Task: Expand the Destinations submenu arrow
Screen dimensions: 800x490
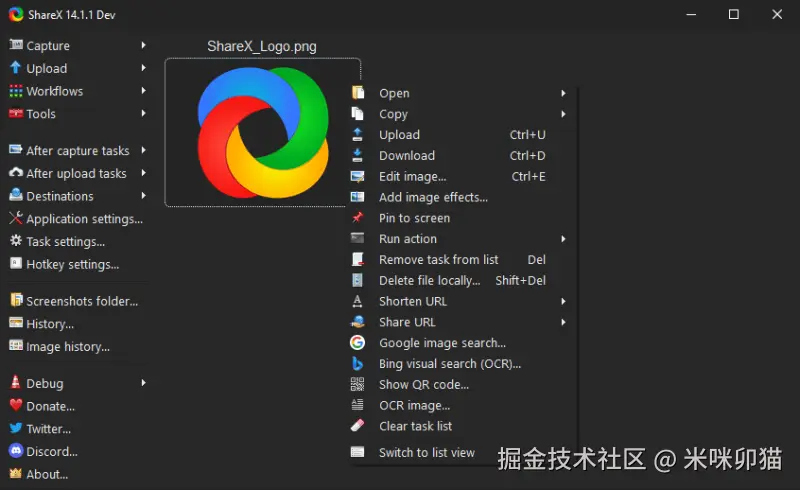Action: coord(143,195)
